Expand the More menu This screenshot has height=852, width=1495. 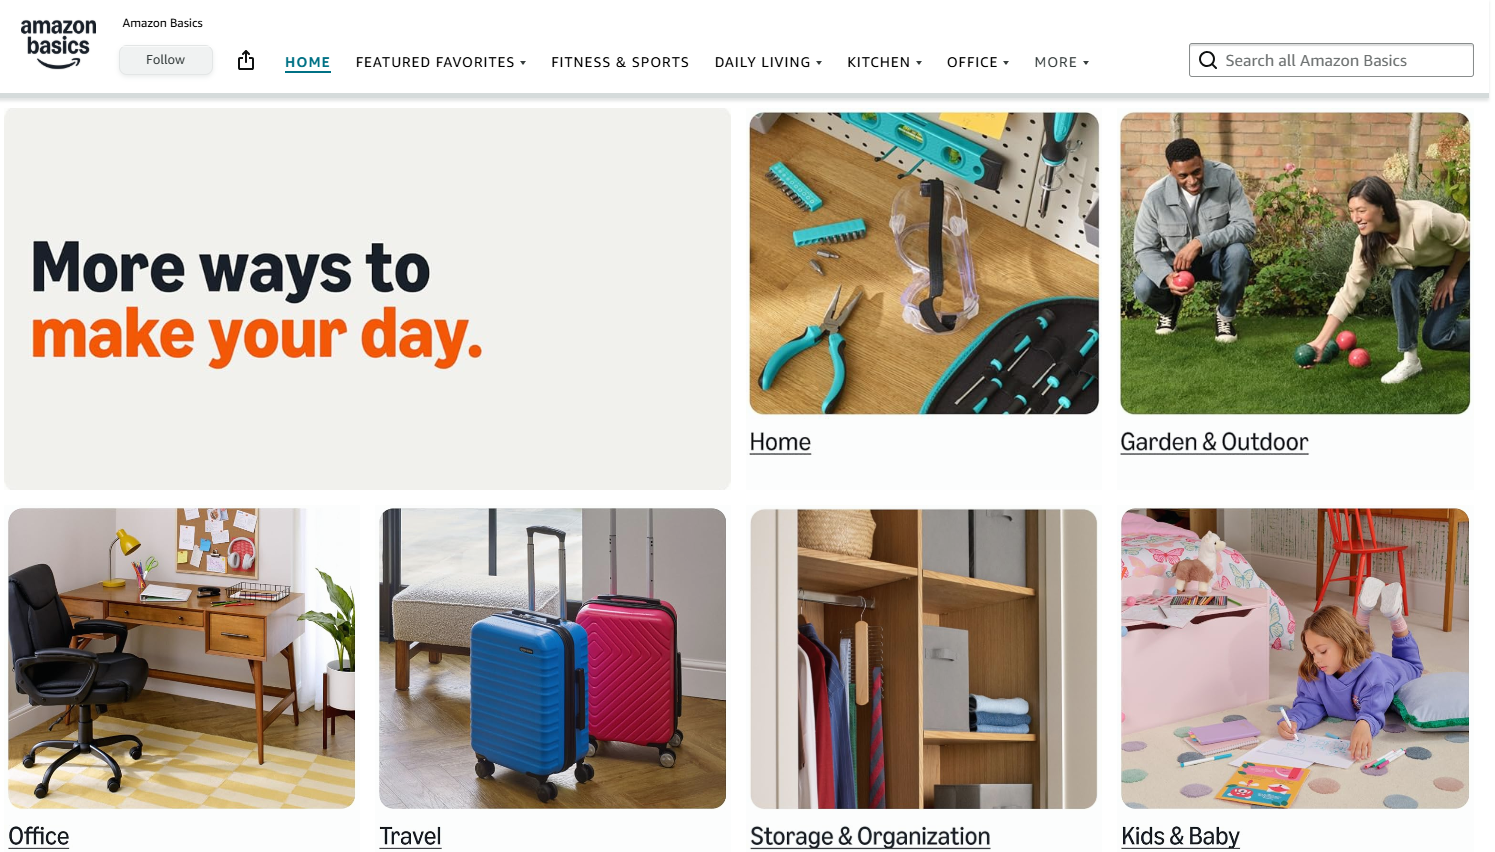click(1062, 62)
